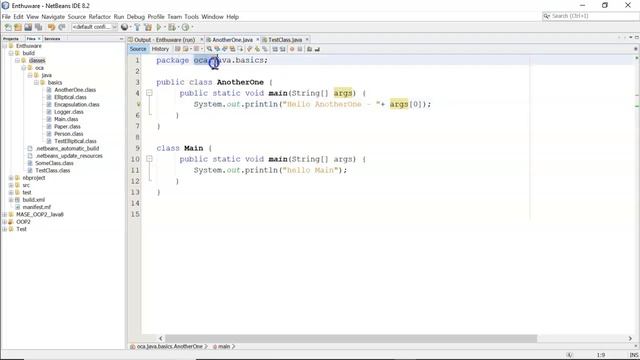Switch editor to History view

pyautogui.click(x=160, y=49)
